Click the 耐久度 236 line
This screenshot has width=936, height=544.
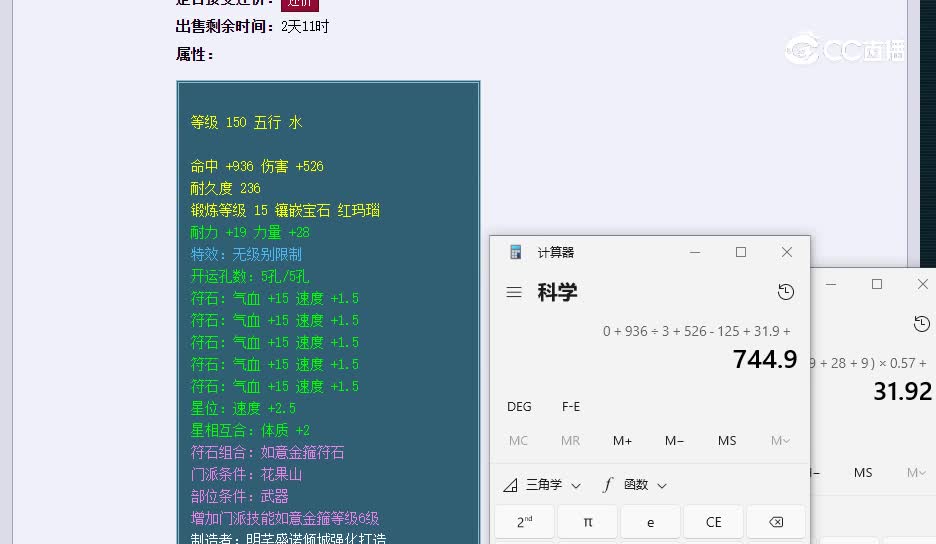tap(225, 188)
